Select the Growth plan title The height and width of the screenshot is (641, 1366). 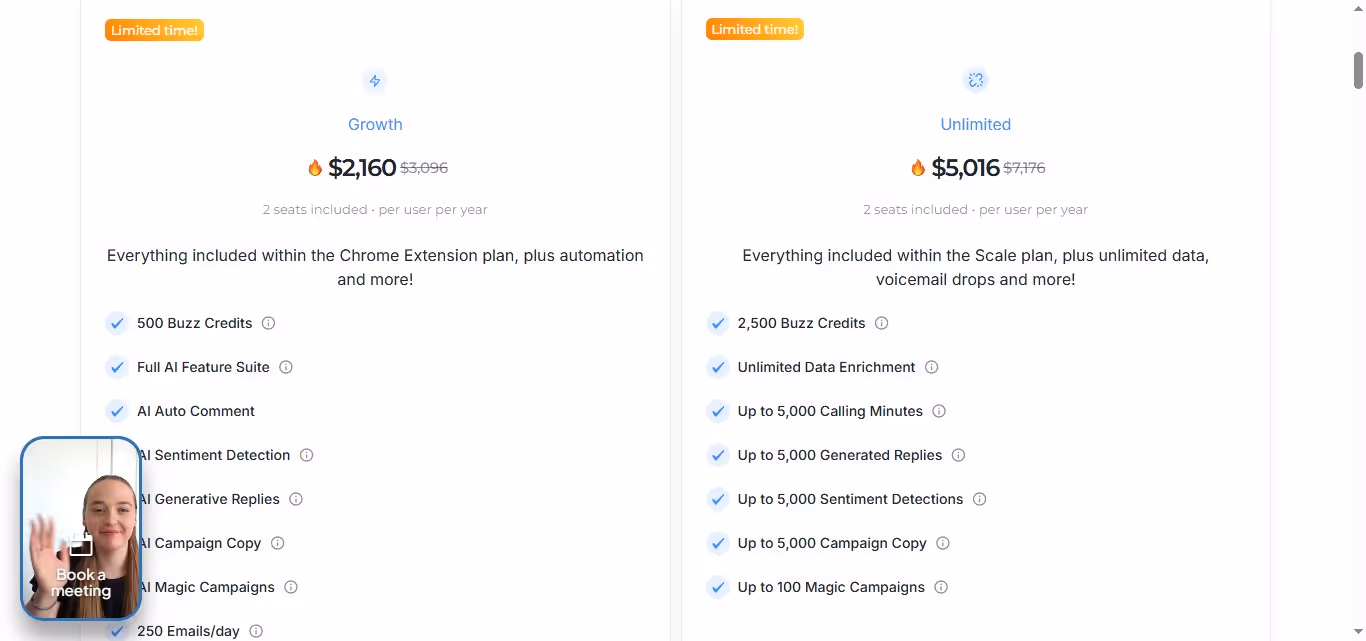click(375, 124)
